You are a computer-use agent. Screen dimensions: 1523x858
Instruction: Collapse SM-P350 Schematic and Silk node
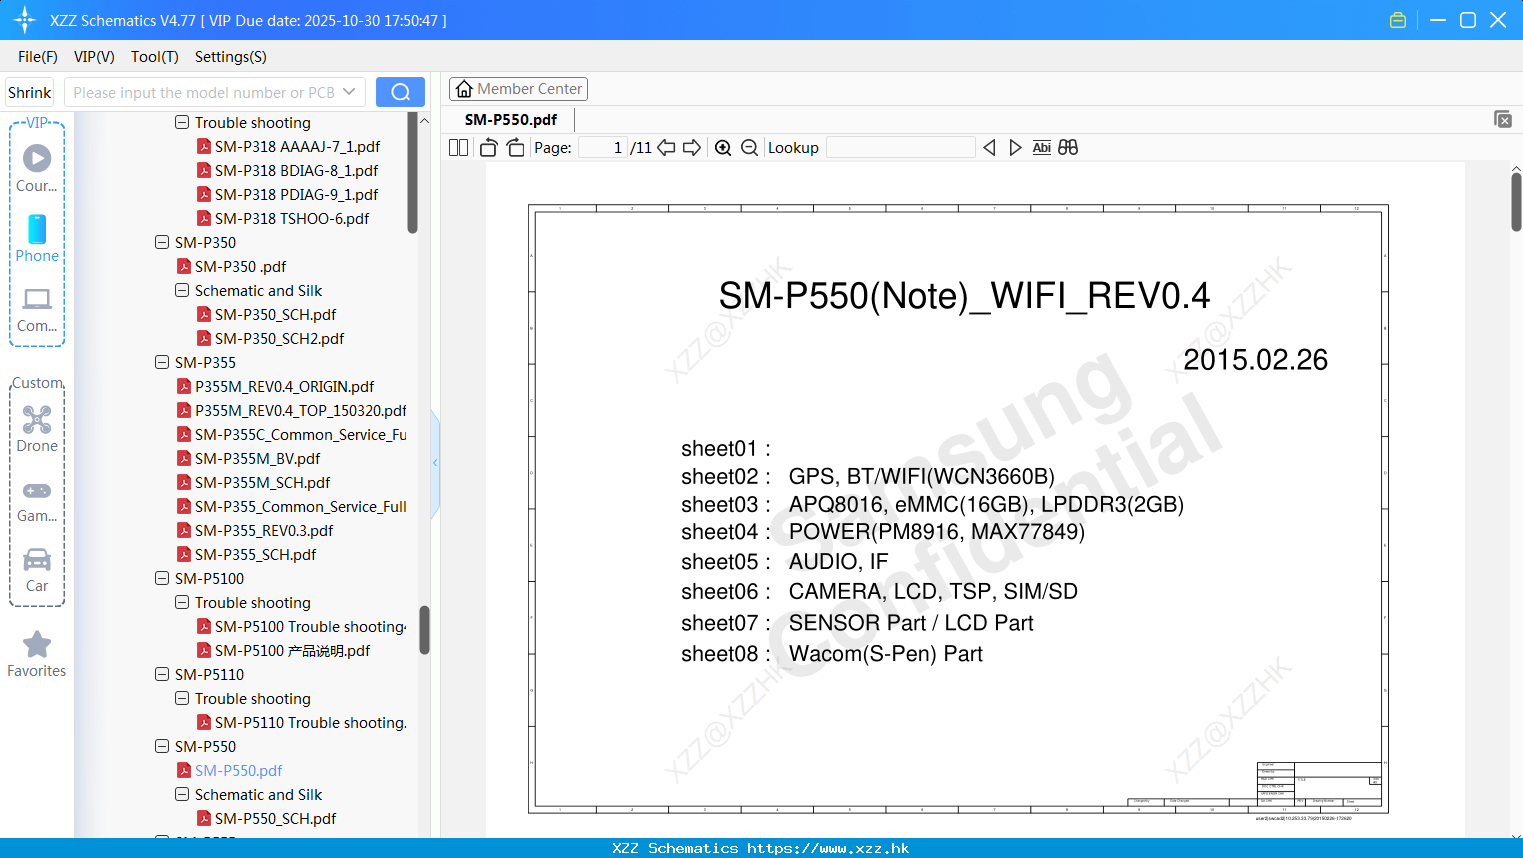182,290
